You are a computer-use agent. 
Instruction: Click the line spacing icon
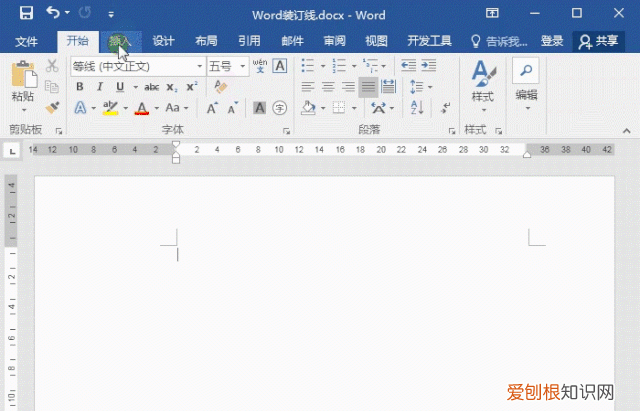[416, 87]
